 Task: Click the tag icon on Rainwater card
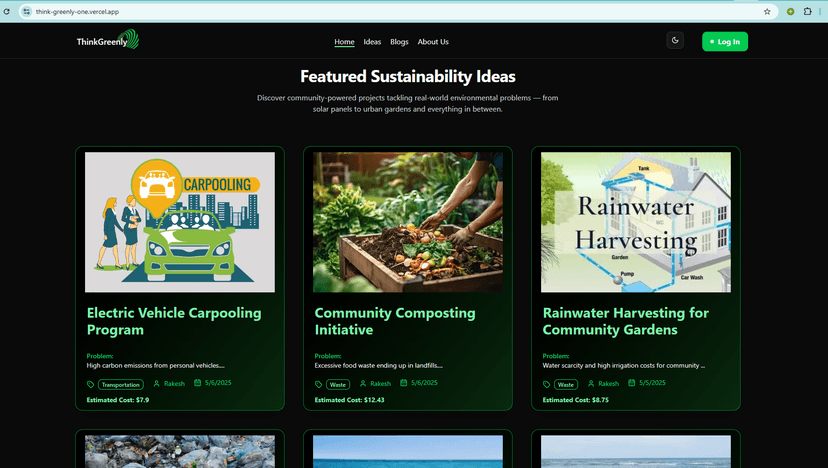pos(547,385)
